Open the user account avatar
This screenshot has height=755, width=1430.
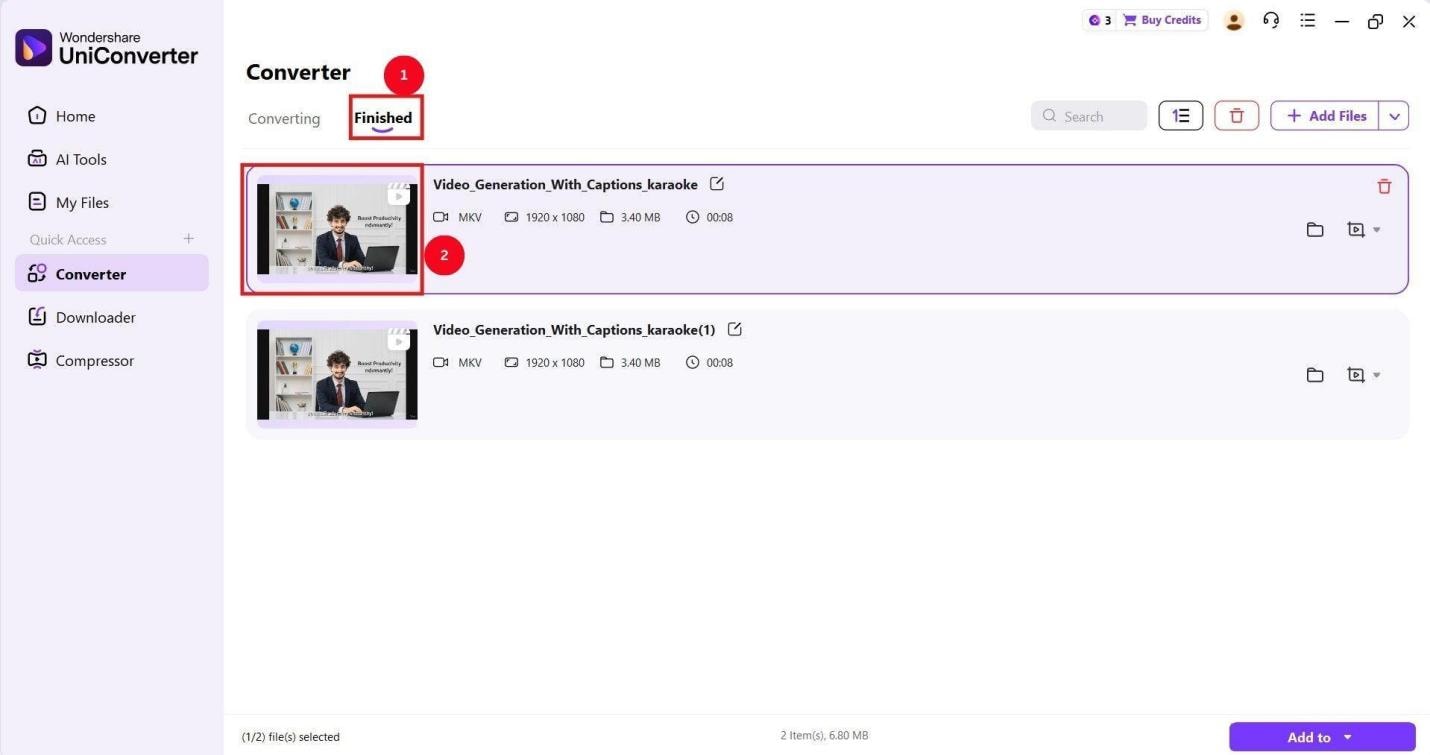click(x=1234, y=21)
